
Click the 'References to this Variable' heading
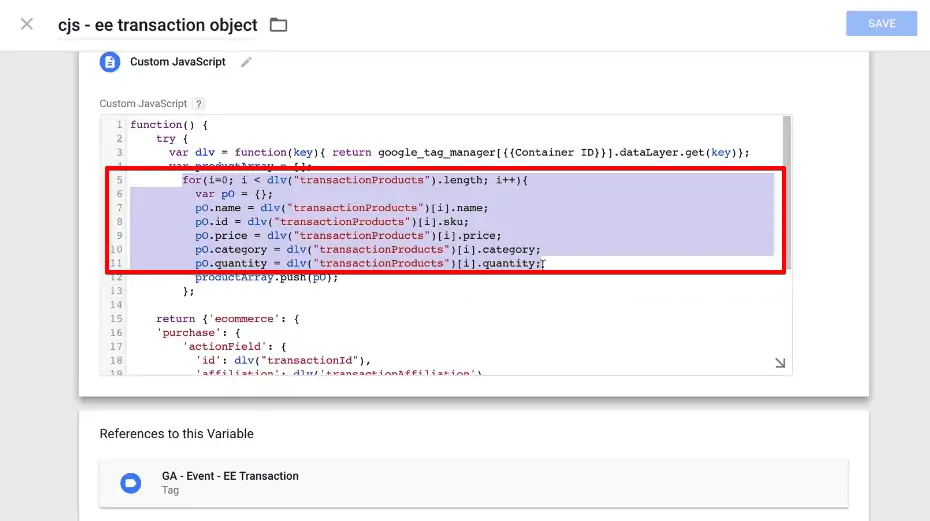[177, 434]
